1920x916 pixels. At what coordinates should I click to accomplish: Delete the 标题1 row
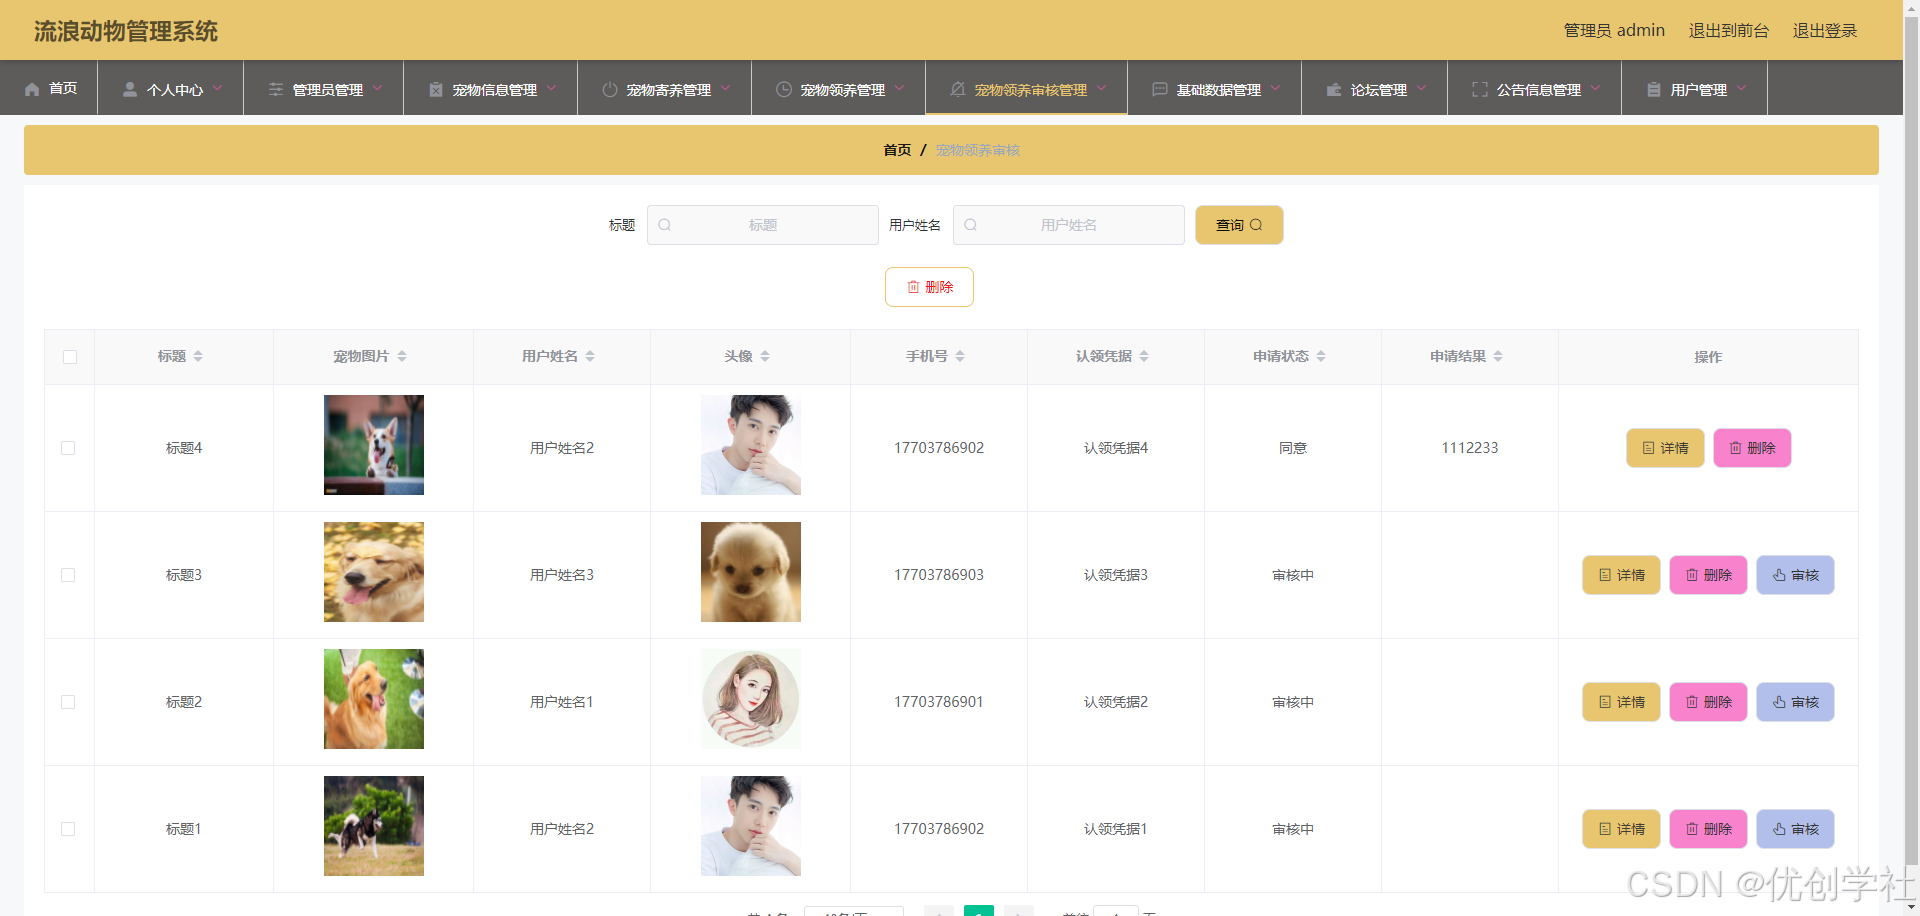pos(1708,829)
